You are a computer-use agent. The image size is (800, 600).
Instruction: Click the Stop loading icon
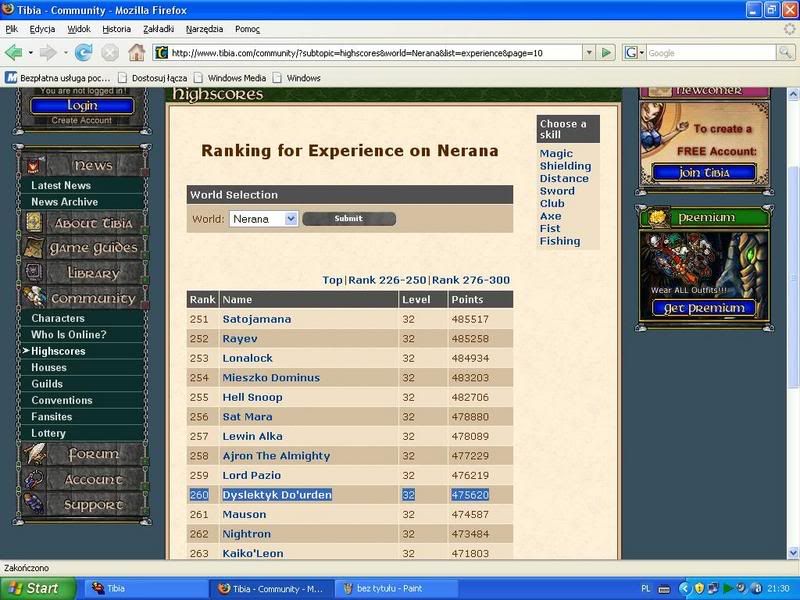109,53
